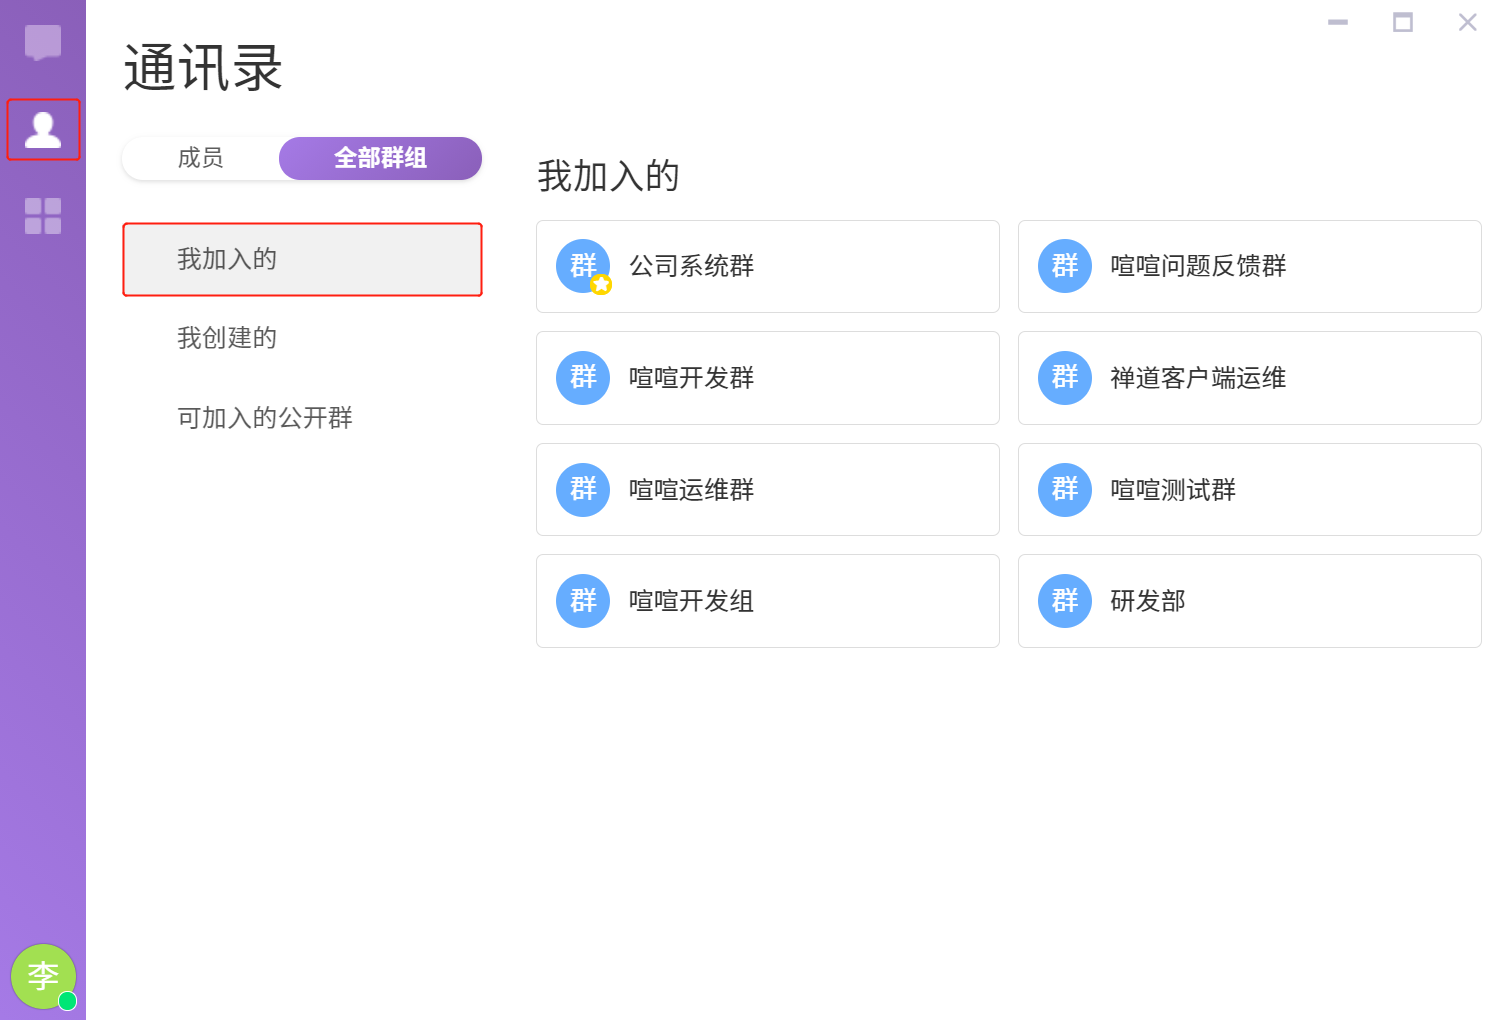Click the online status green dot
The width and height of the screenshot is (1500, 1020).
[x=68, y=1001]
